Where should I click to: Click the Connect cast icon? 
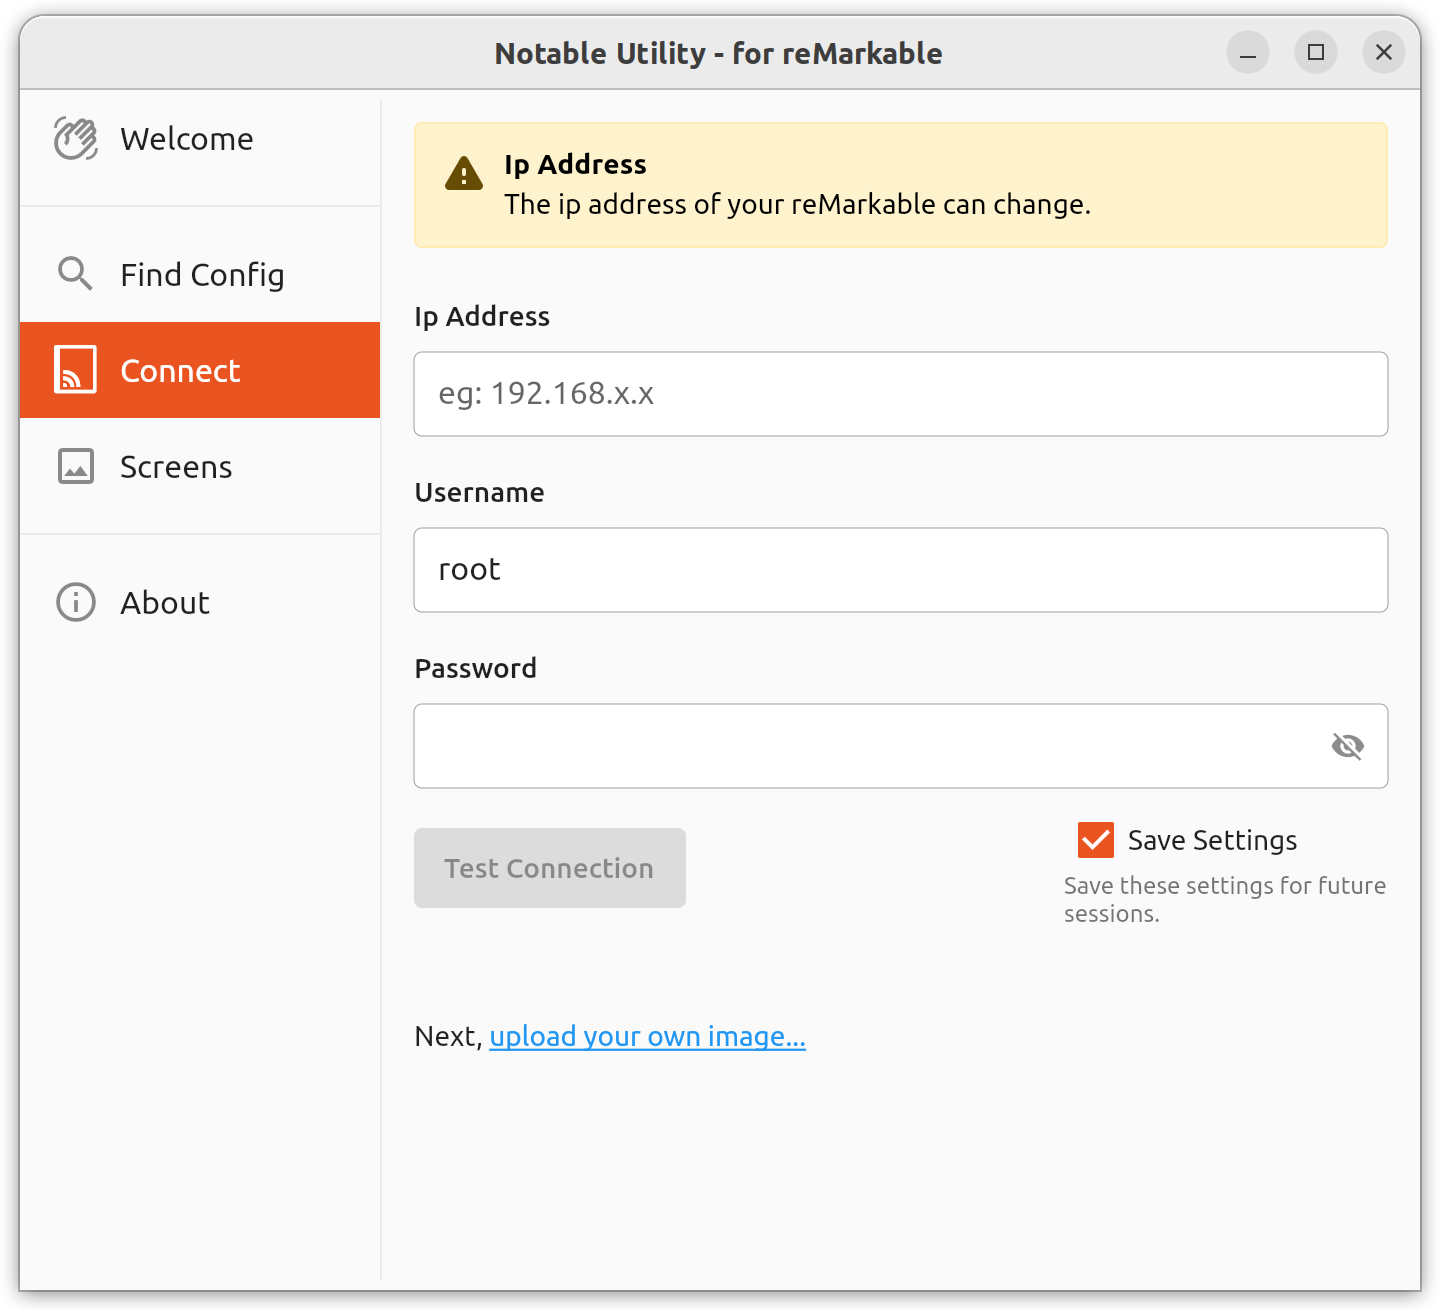coord(74,370)
